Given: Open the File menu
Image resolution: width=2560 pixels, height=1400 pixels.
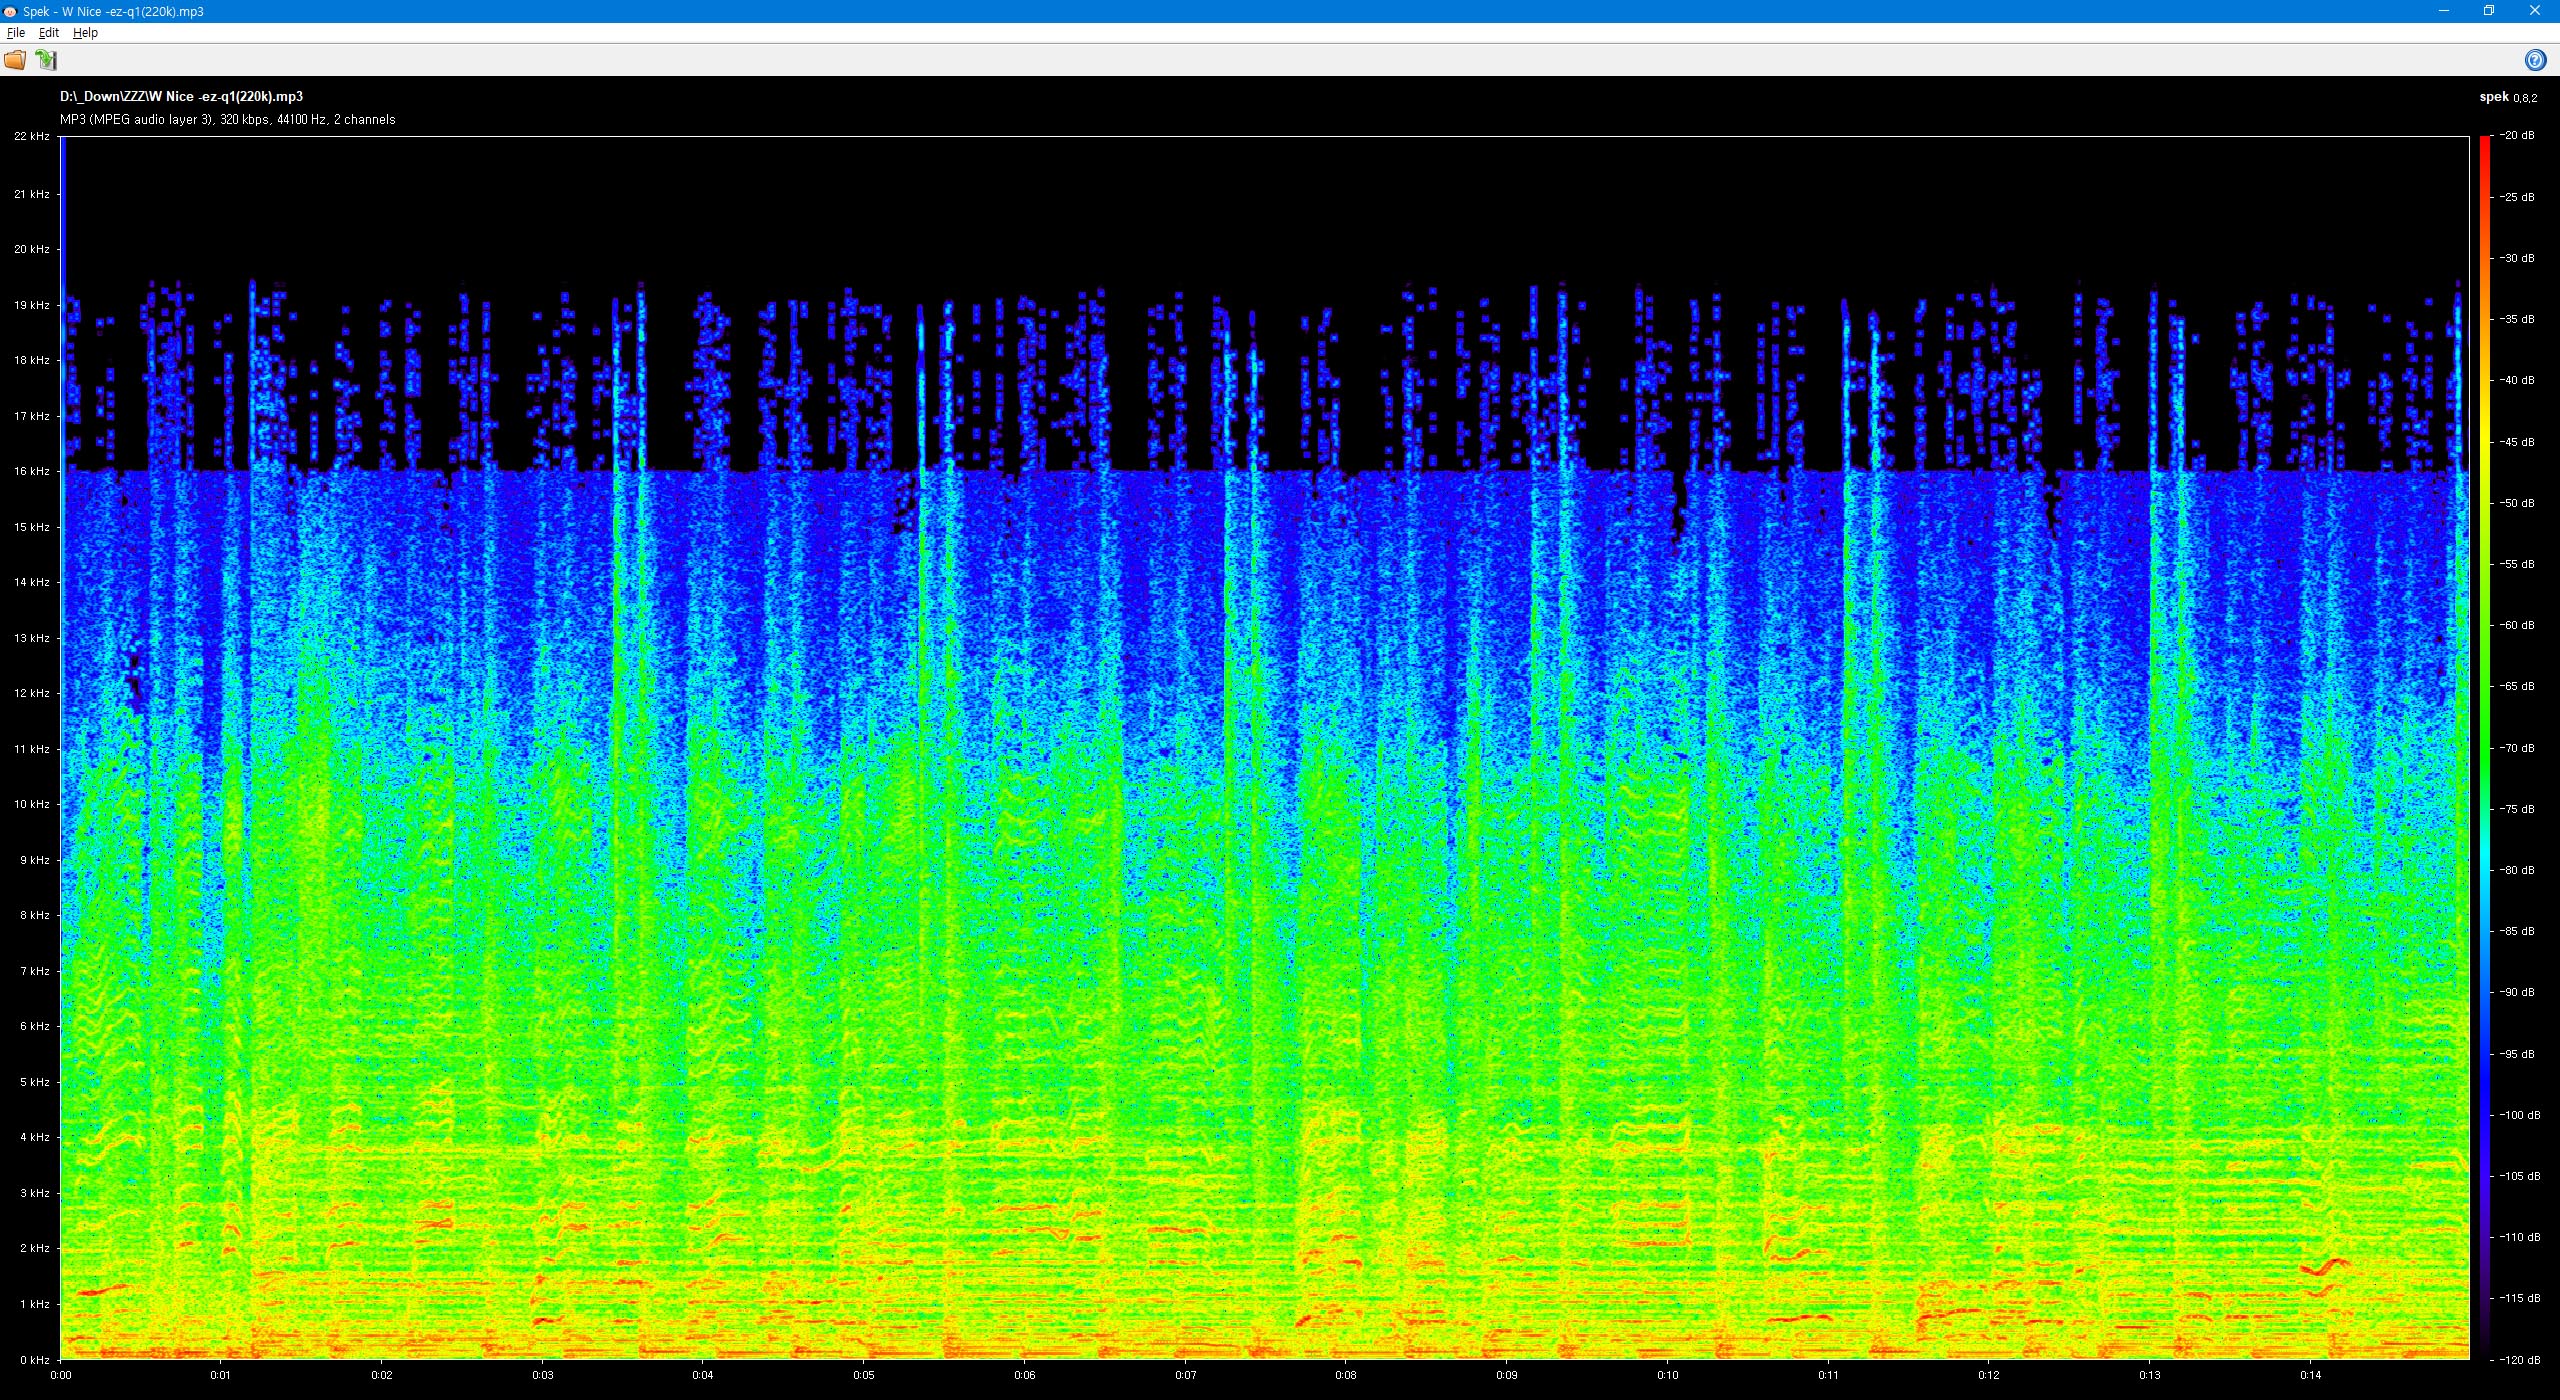Looking at the screenshot, I should 16,32.
